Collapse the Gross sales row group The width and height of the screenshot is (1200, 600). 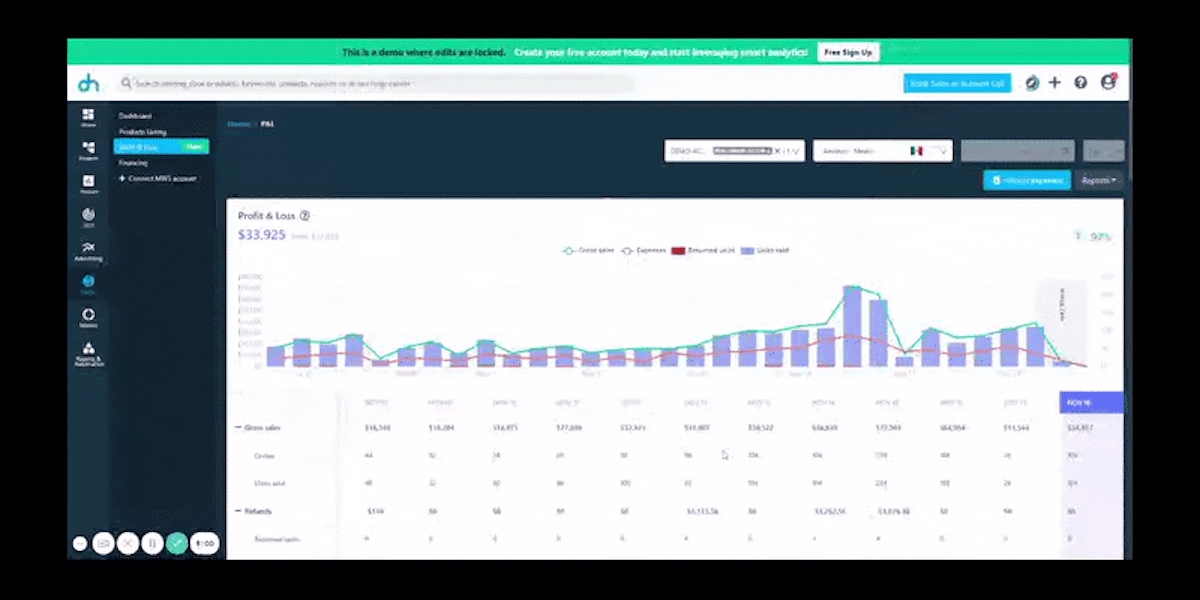click(238, 427)
